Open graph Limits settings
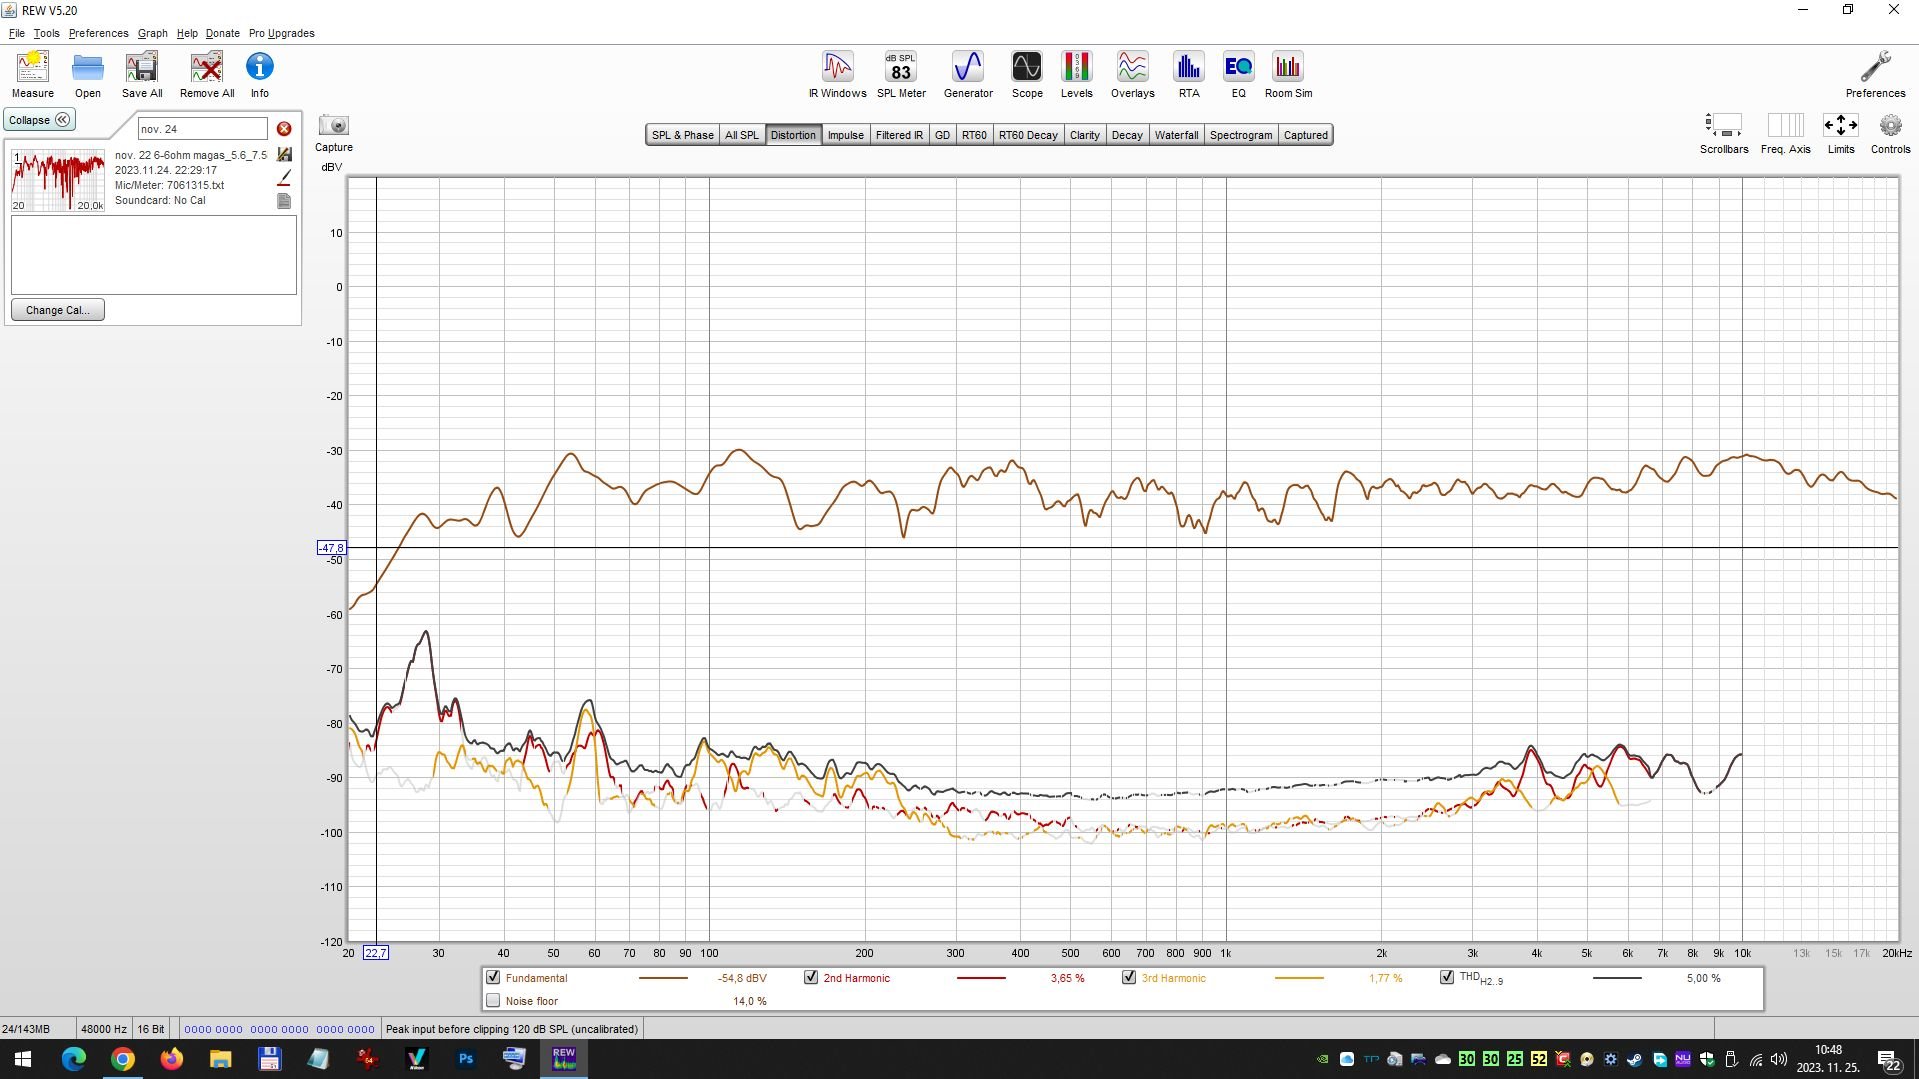This screenshot has width=1919, height=1079. point(1840,132)
